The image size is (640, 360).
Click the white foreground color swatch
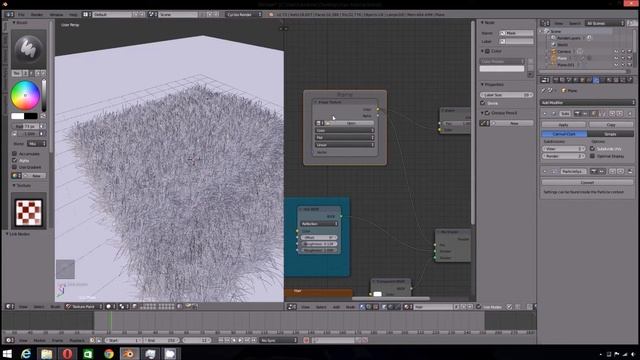[18, 116]
